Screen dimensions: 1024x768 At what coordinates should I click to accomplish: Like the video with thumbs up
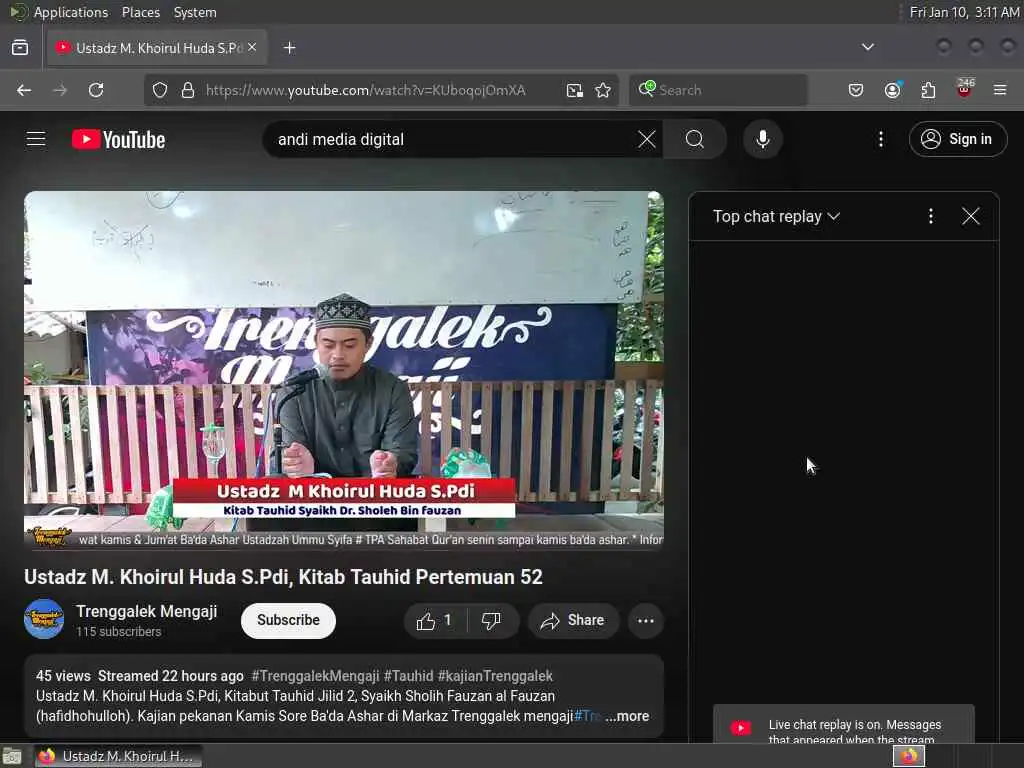(x=435, y=620)
